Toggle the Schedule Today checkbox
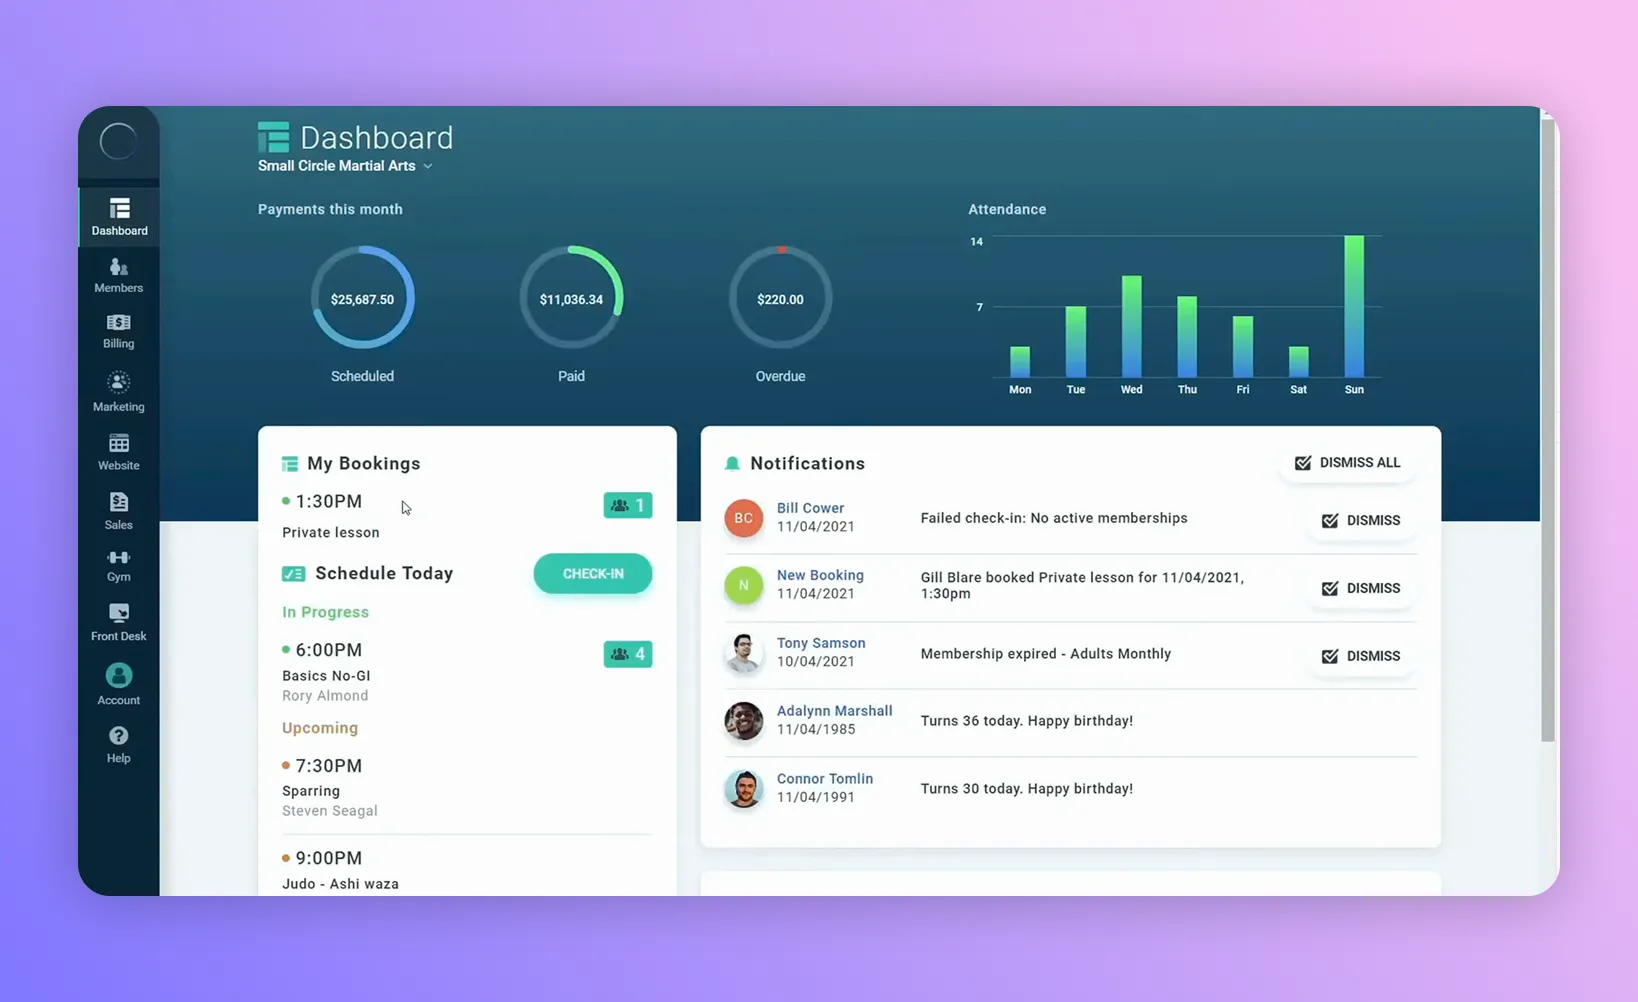This screenshot has width=1638, height=1002. click(292, 573)
